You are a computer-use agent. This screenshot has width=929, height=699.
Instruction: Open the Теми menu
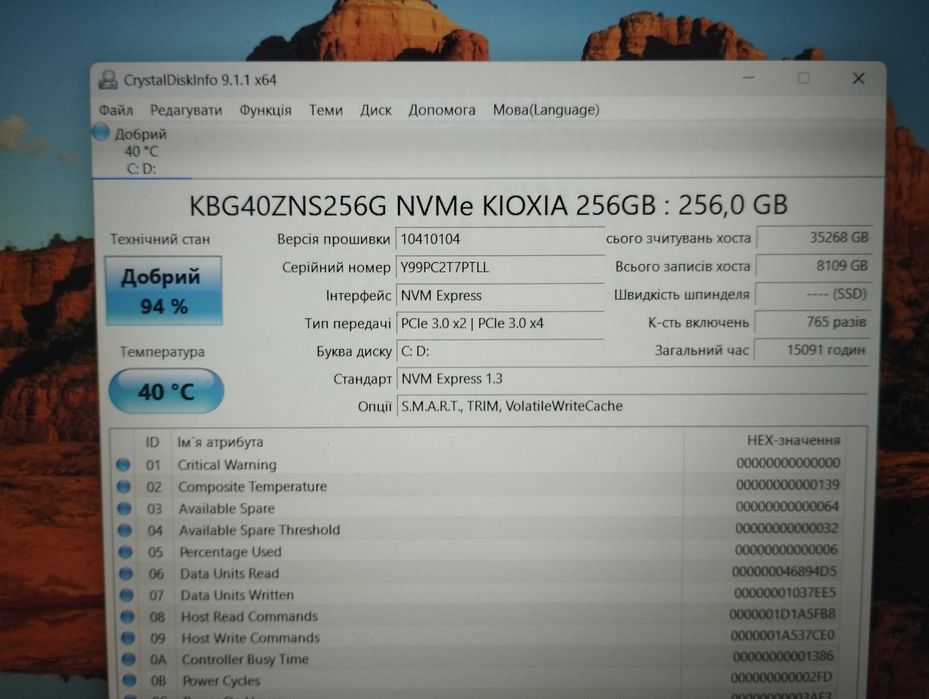tap(326, 110)
